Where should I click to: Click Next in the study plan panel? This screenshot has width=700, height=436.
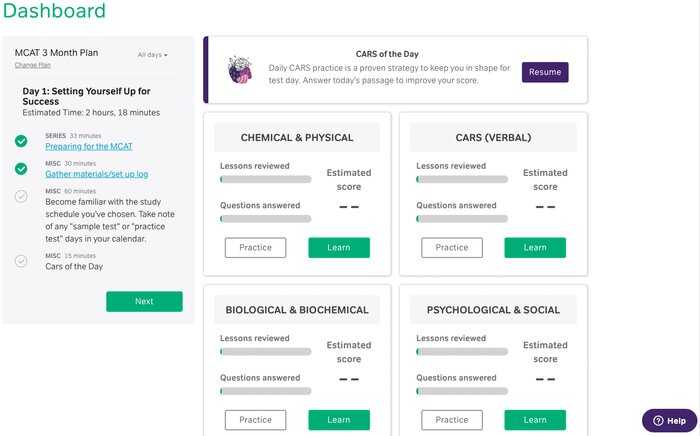[x=144, y=301]
